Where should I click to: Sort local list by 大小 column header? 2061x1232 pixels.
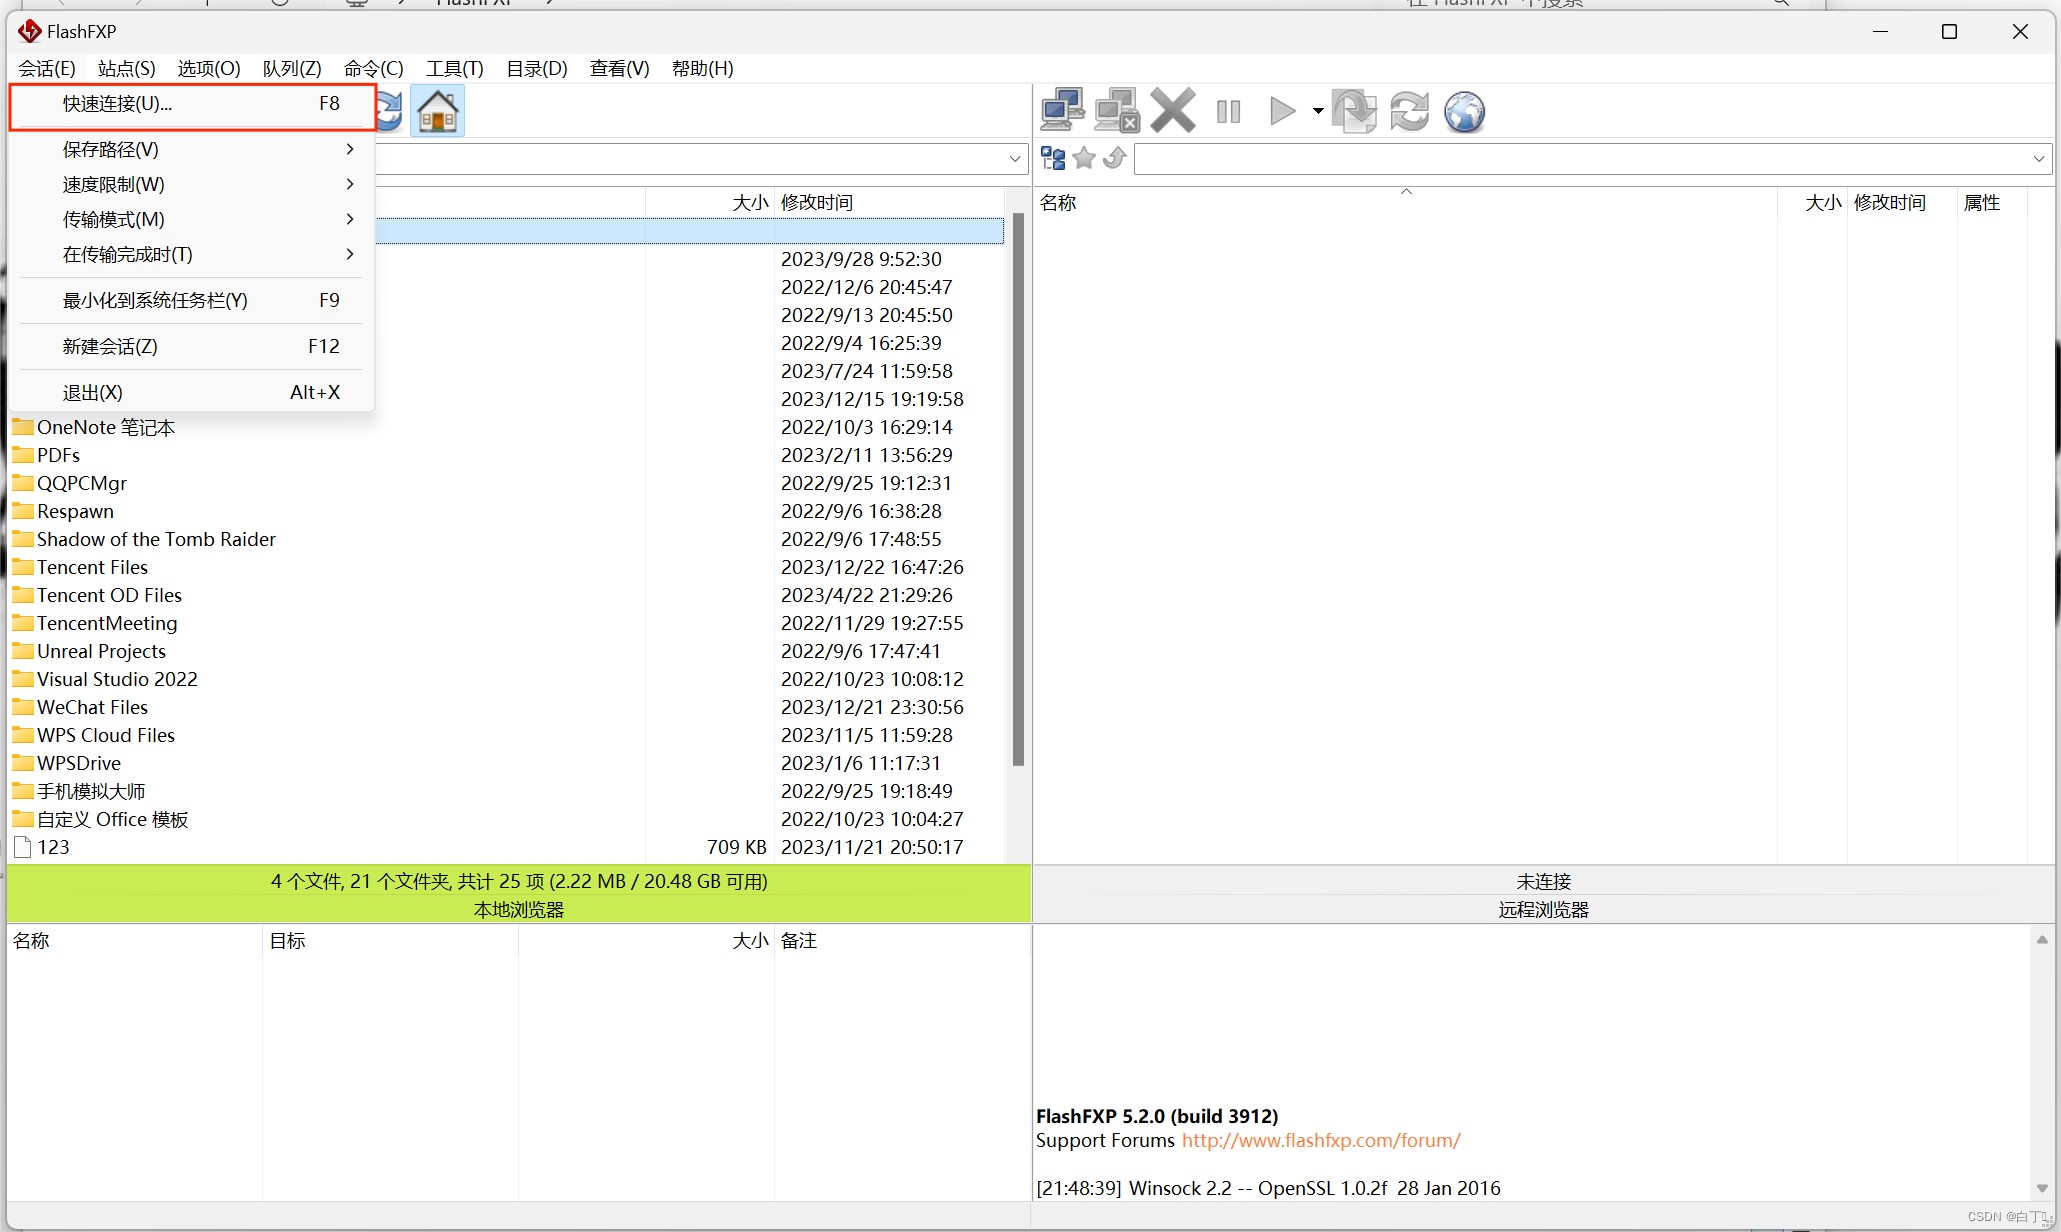pos(710,202)
